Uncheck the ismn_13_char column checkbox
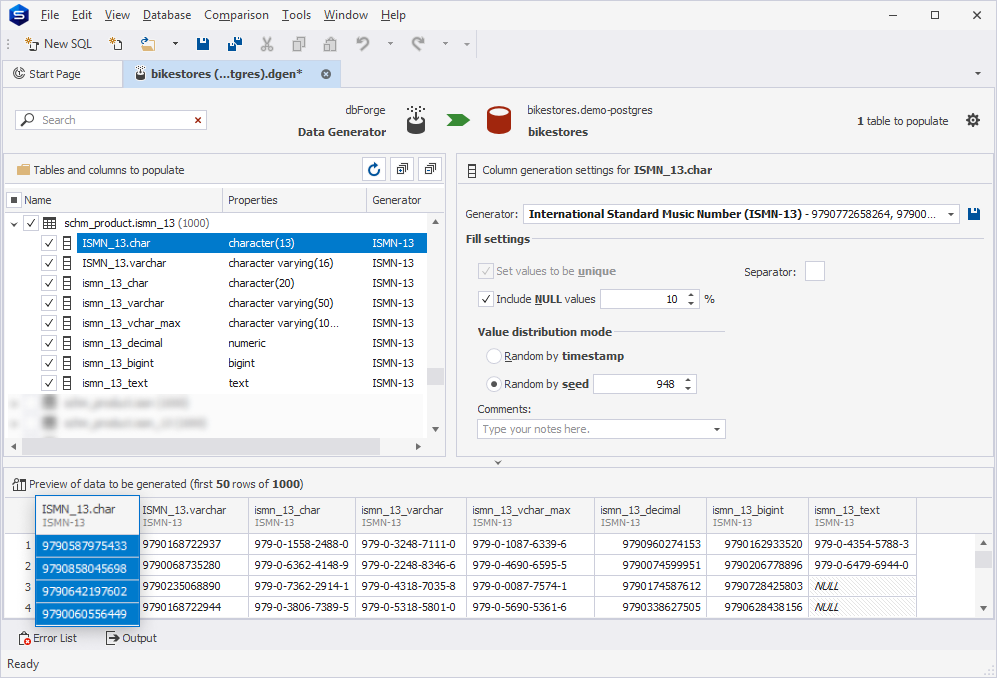 pos(48,283)
